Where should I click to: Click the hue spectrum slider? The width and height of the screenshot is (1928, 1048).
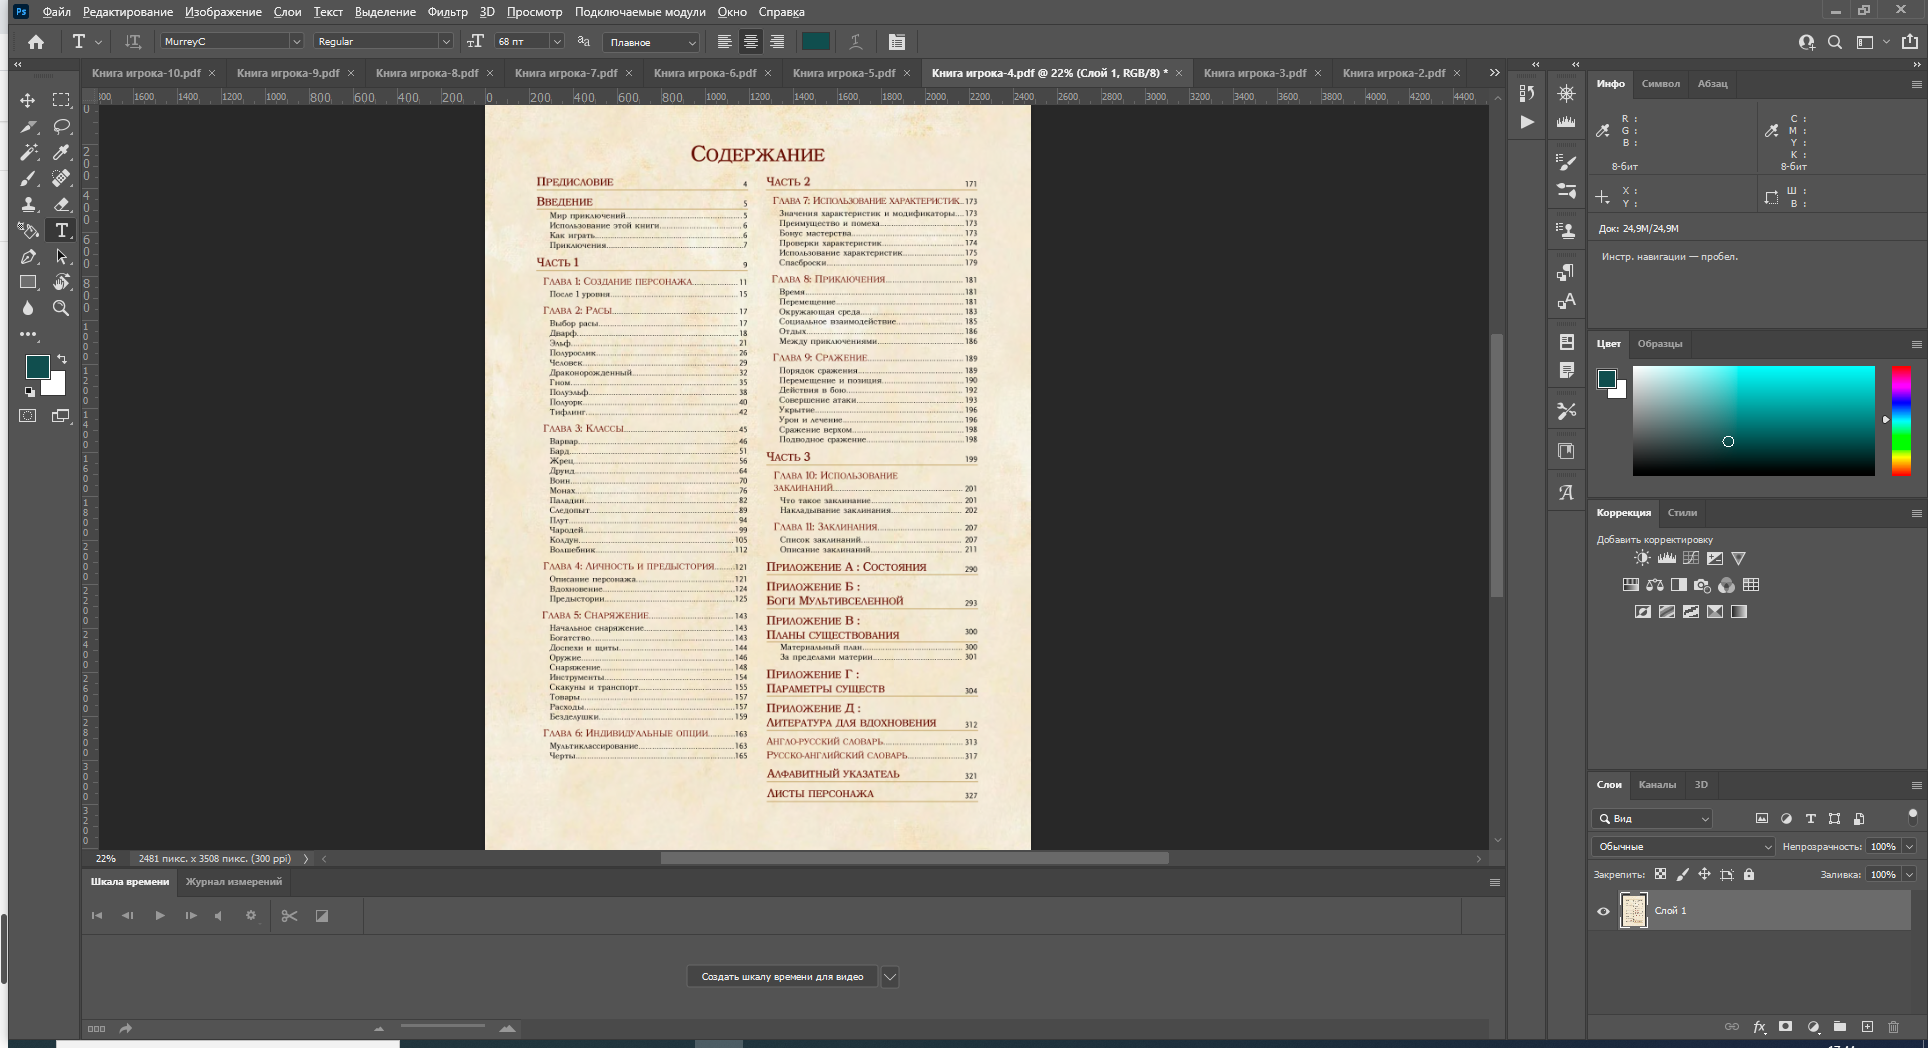point(1901,420)
